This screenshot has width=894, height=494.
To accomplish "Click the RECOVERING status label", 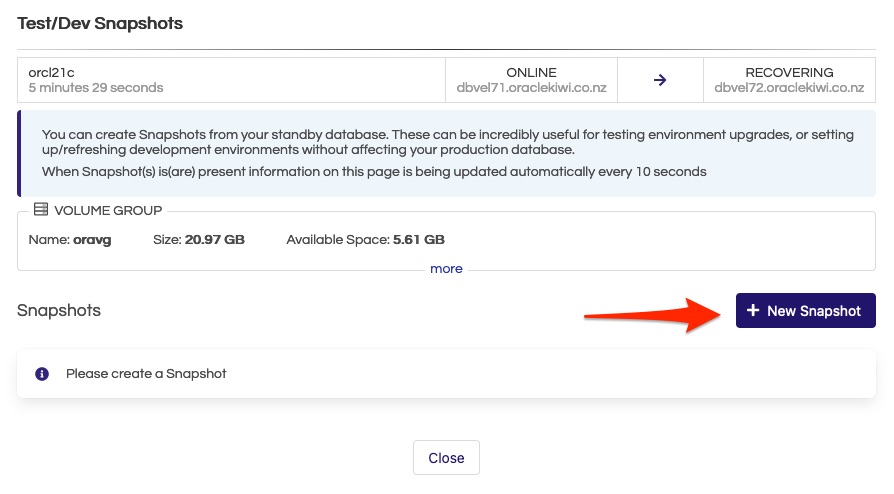I will 789,72.
